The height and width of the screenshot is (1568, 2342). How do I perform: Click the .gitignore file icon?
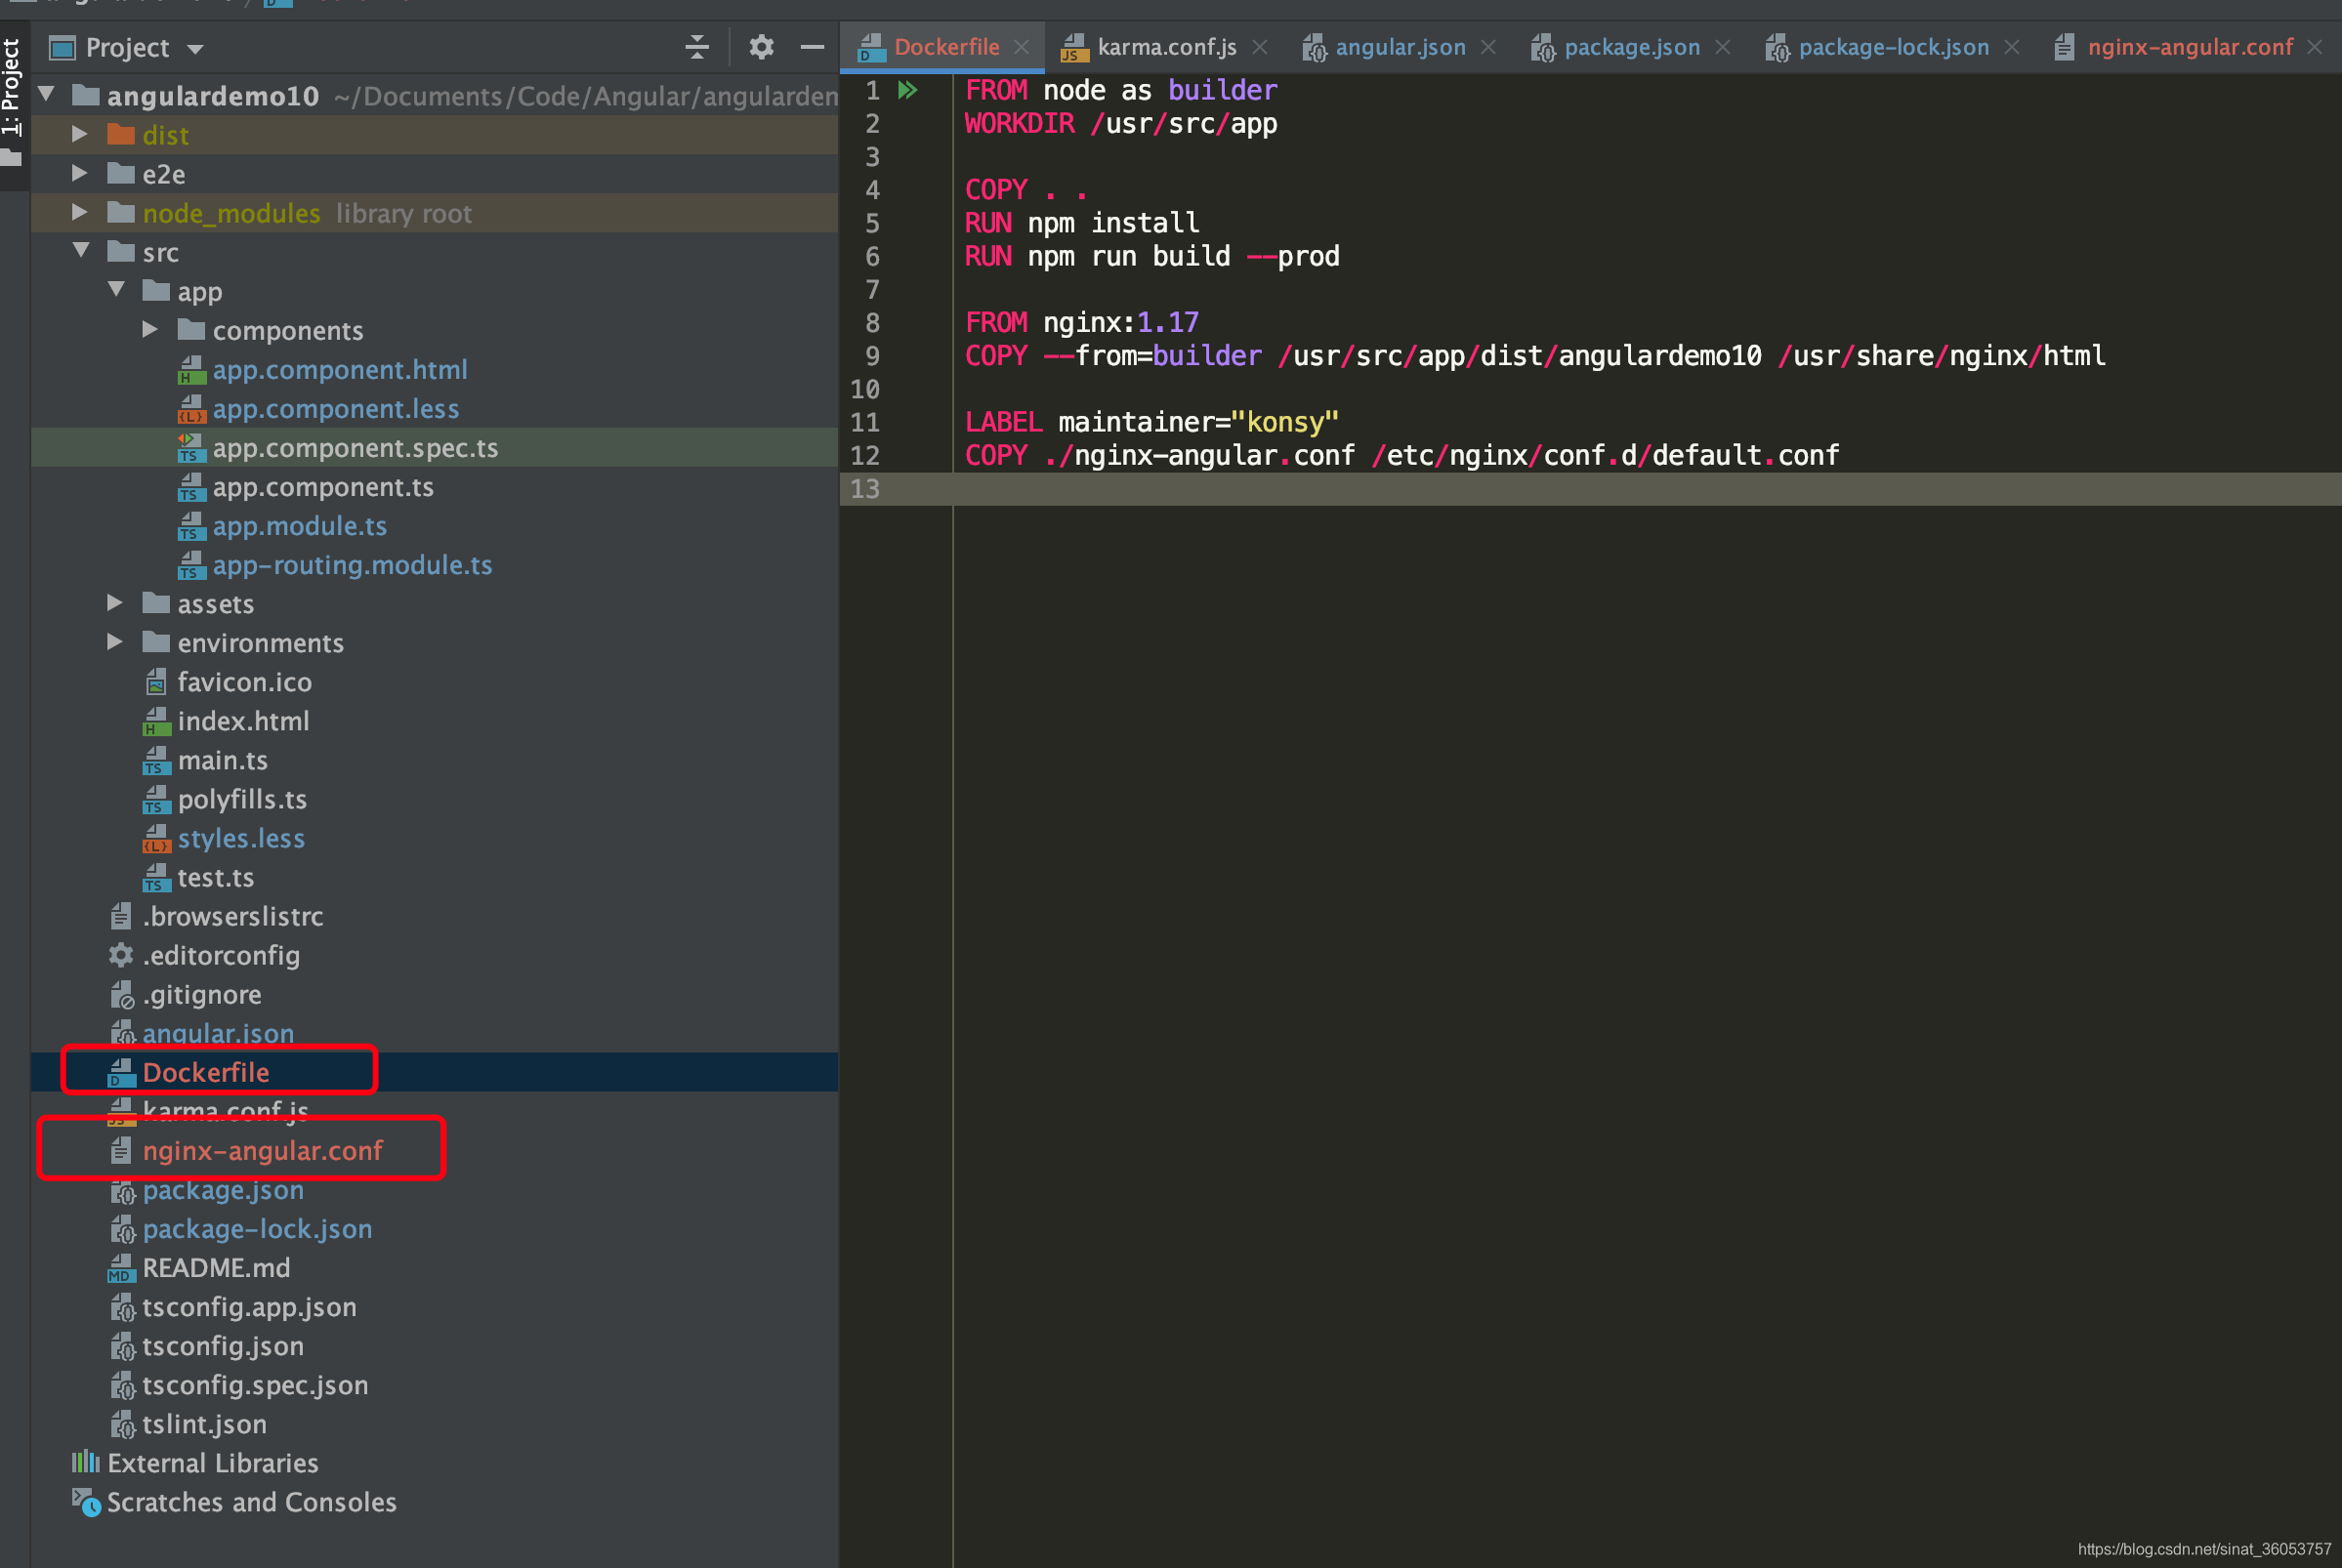point(122,994)
